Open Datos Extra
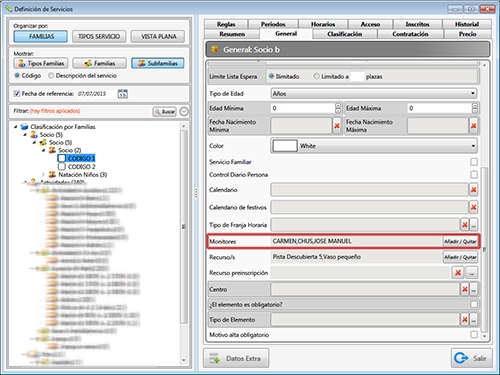The image size is (500, 375). 236,358
